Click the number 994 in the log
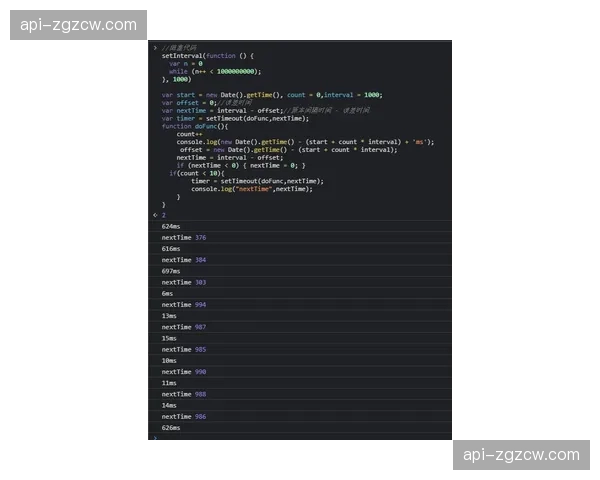 coord(201,304)
